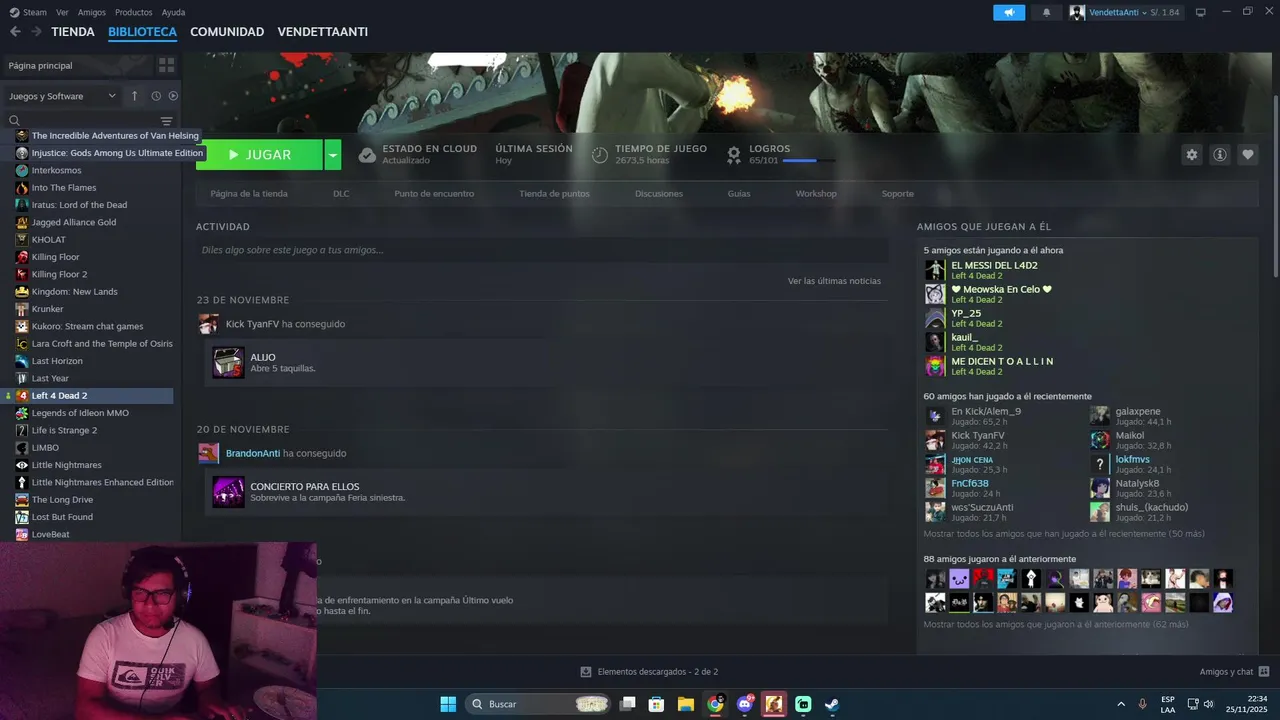1280x720 pixels.
Task: Show all friends who played previously link
Action: (x=1056, y=624)
